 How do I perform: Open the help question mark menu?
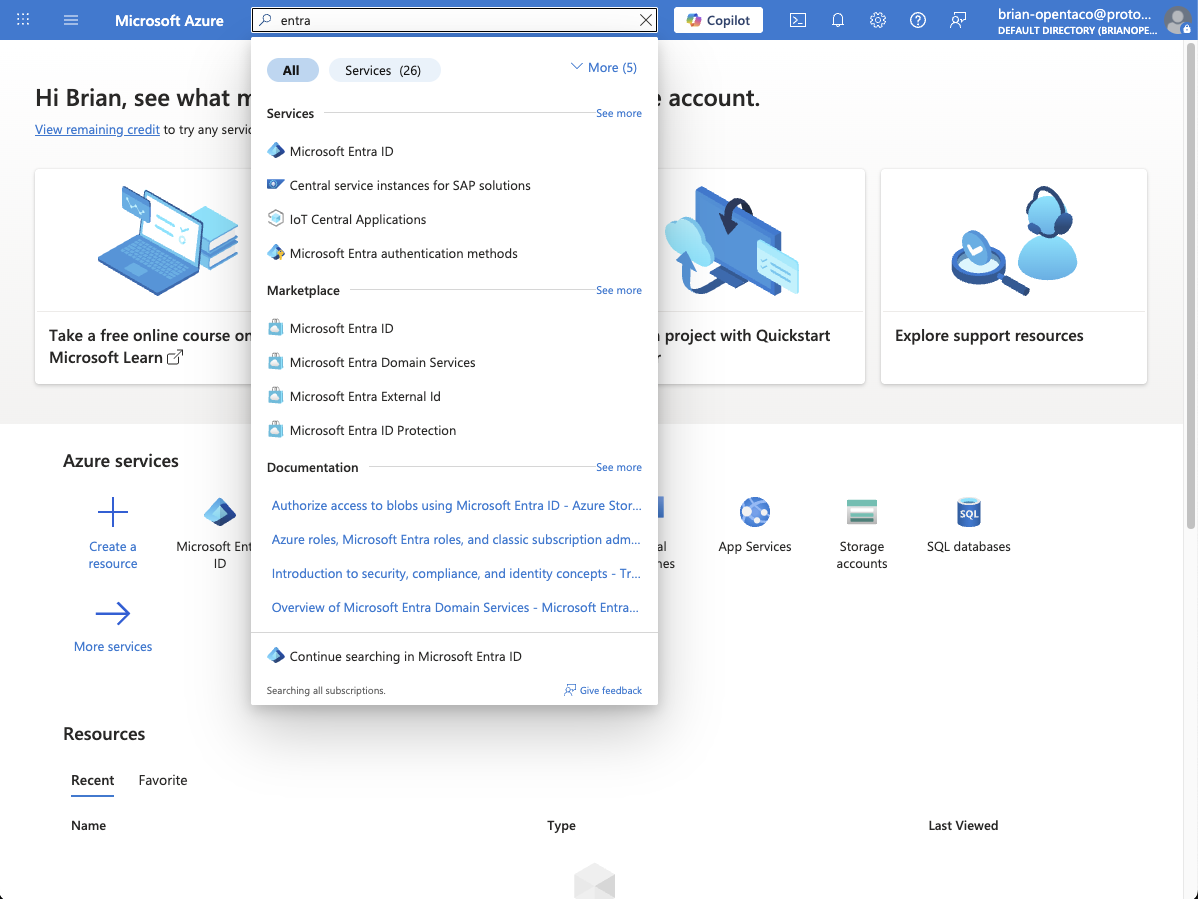click(918, 21)
